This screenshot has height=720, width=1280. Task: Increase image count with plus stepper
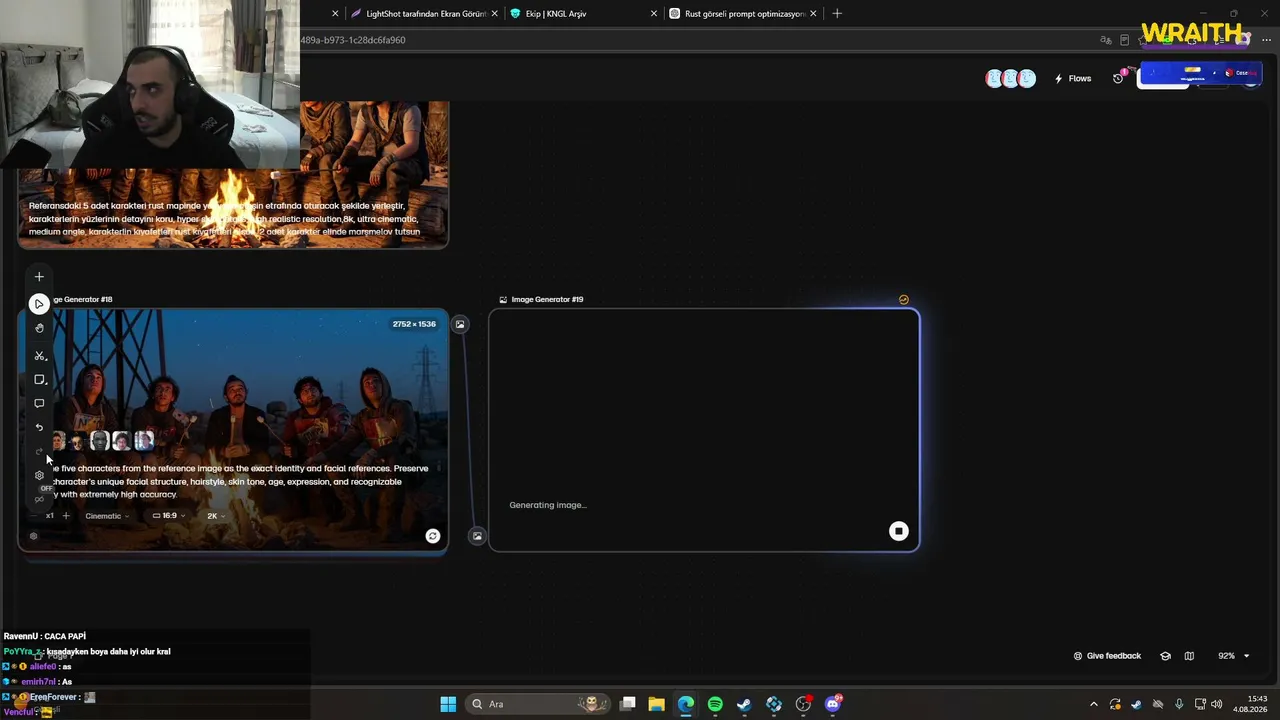point(66,516)
